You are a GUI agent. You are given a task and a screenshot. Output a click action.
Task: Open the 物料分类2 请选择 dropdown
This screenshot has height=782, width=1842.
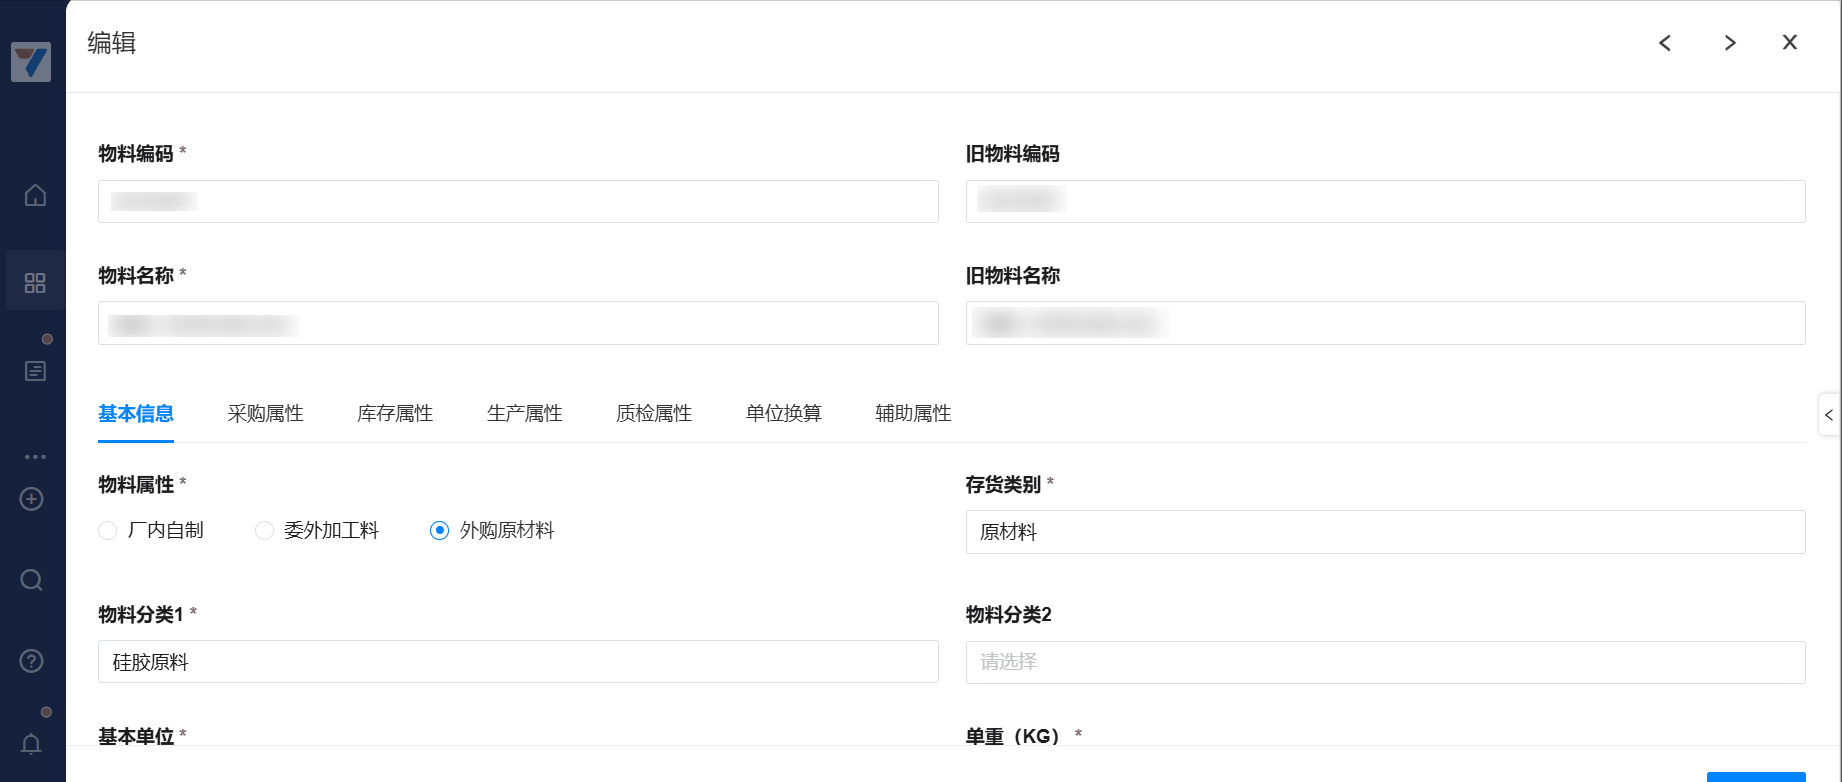[x=1385, y=662]
